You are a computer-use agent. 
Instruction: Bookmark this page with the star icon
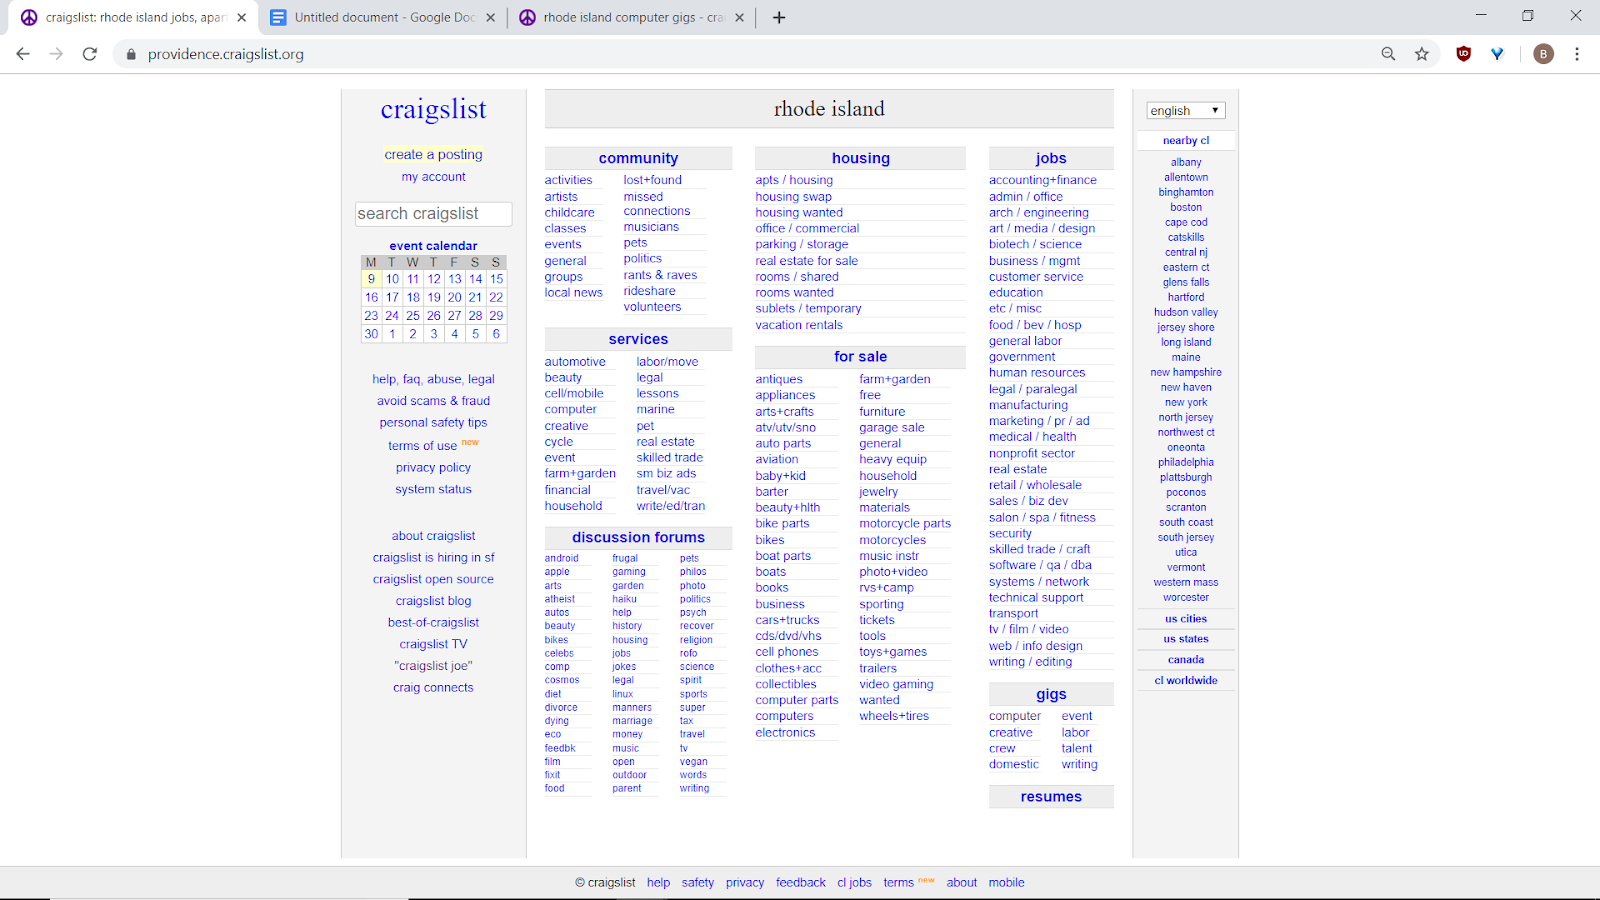point(1422,54)
